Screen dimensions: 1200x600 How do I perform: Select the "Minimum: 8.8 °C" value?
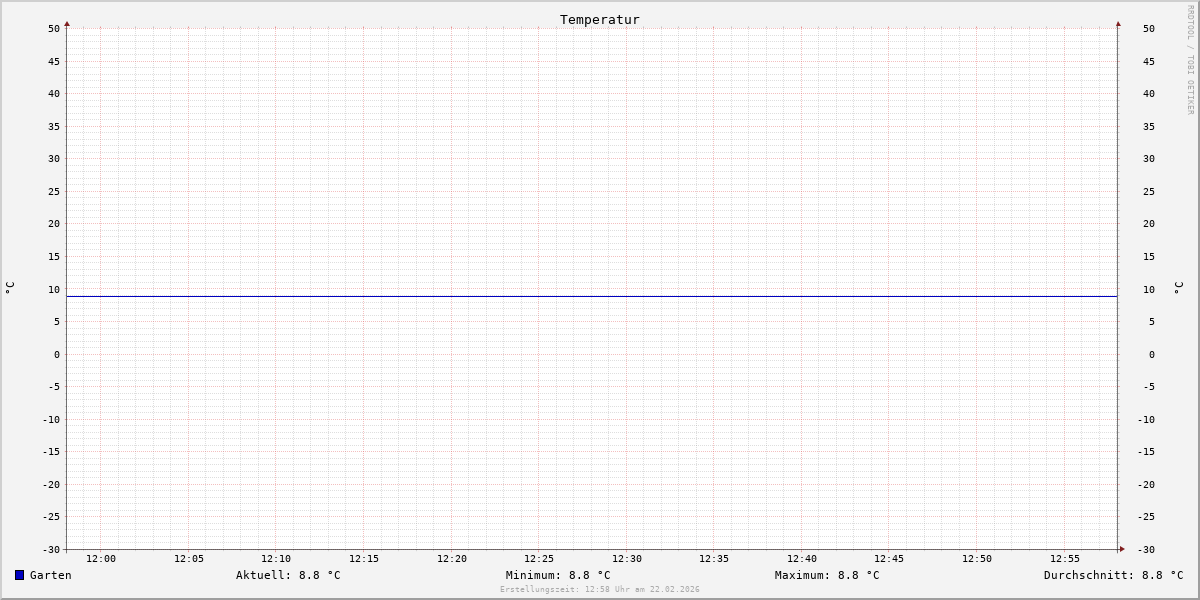(558, 575)
